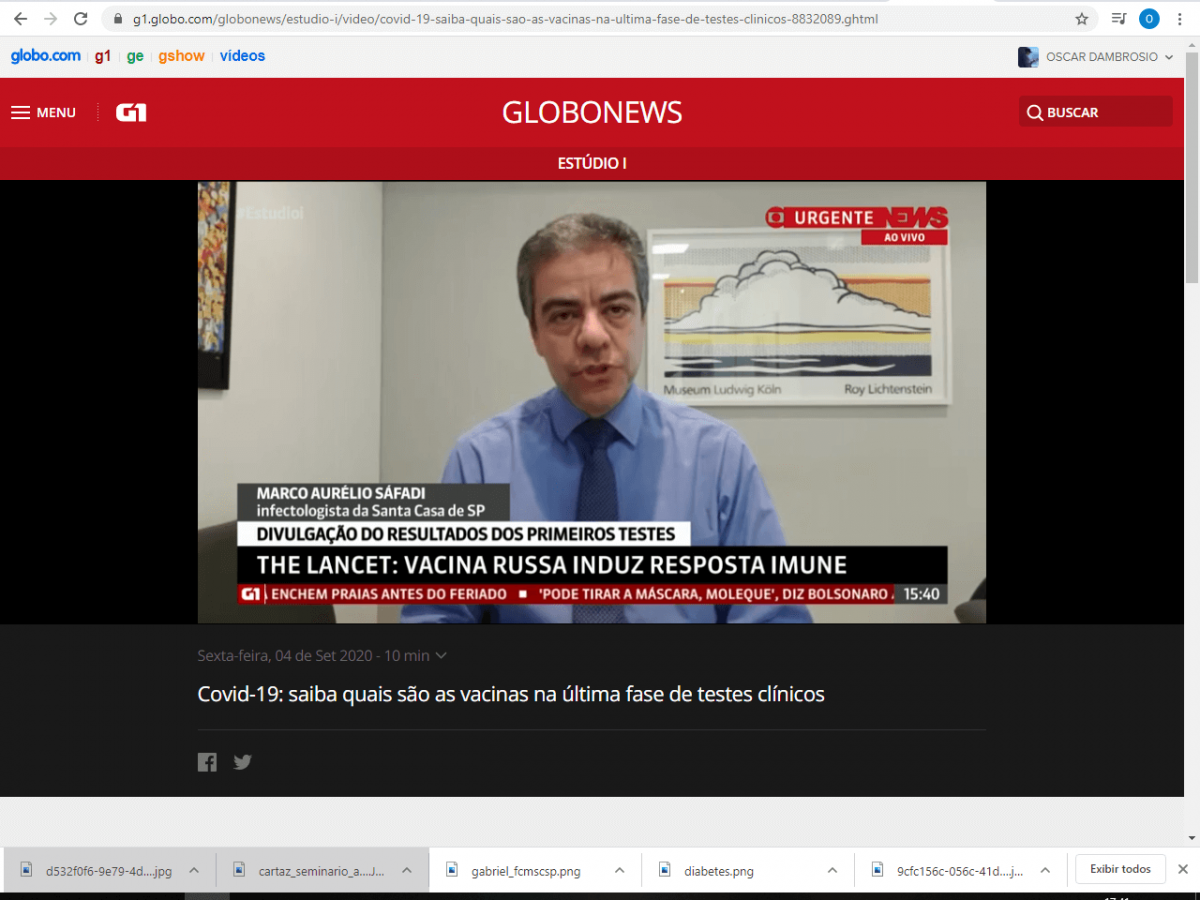This screenshot has height=900, width=1200.
Task: Close the downloads bar
Action: [1183, 869]
